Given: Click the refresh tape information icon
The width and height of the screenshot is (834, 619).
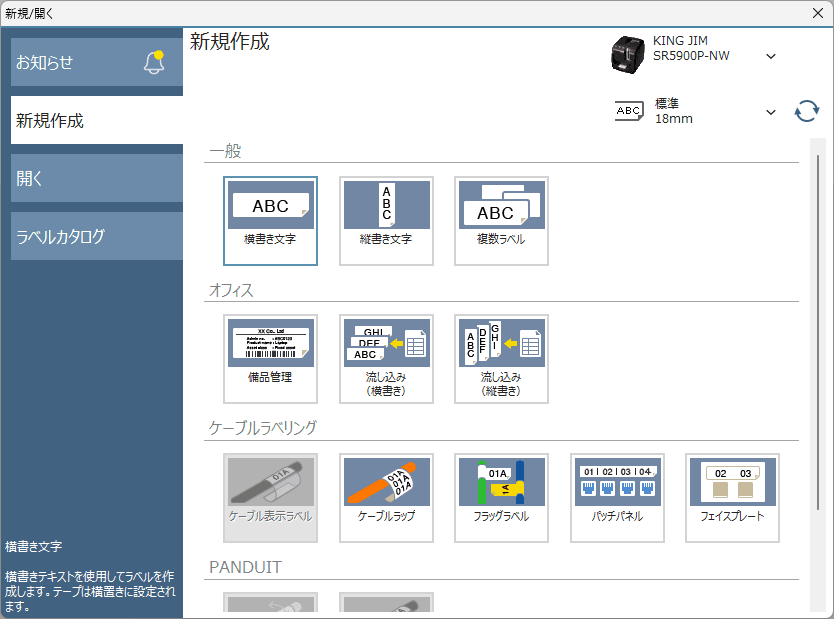Looking at the screenshot, I should [806, 111].
